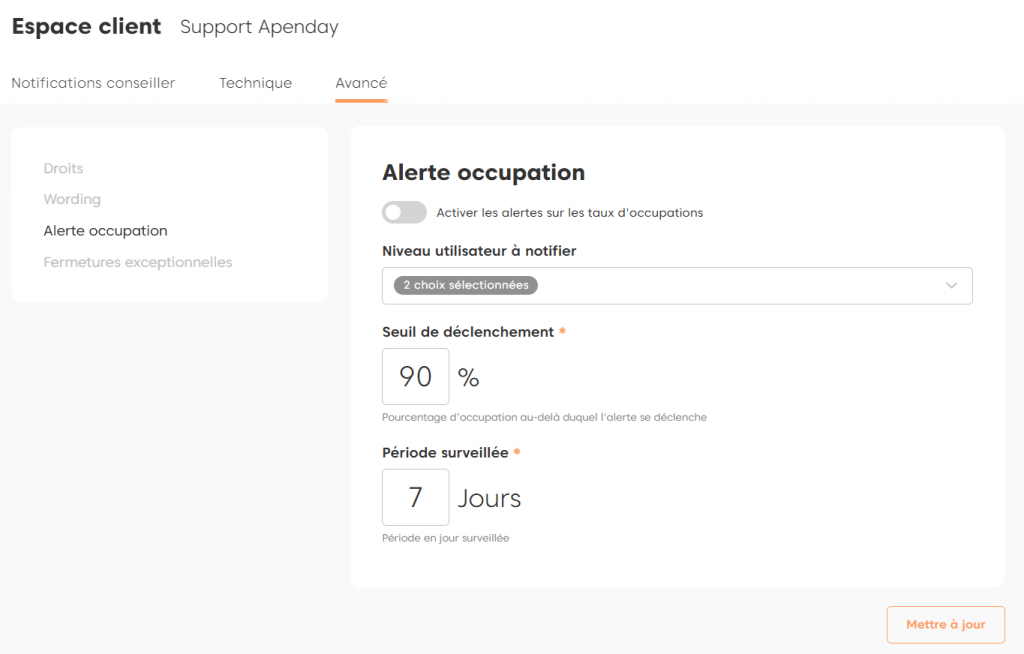Click the 'Alerte occupation' panel heading
Viewport: 1024px width, 654px height.
coord(483,172)
